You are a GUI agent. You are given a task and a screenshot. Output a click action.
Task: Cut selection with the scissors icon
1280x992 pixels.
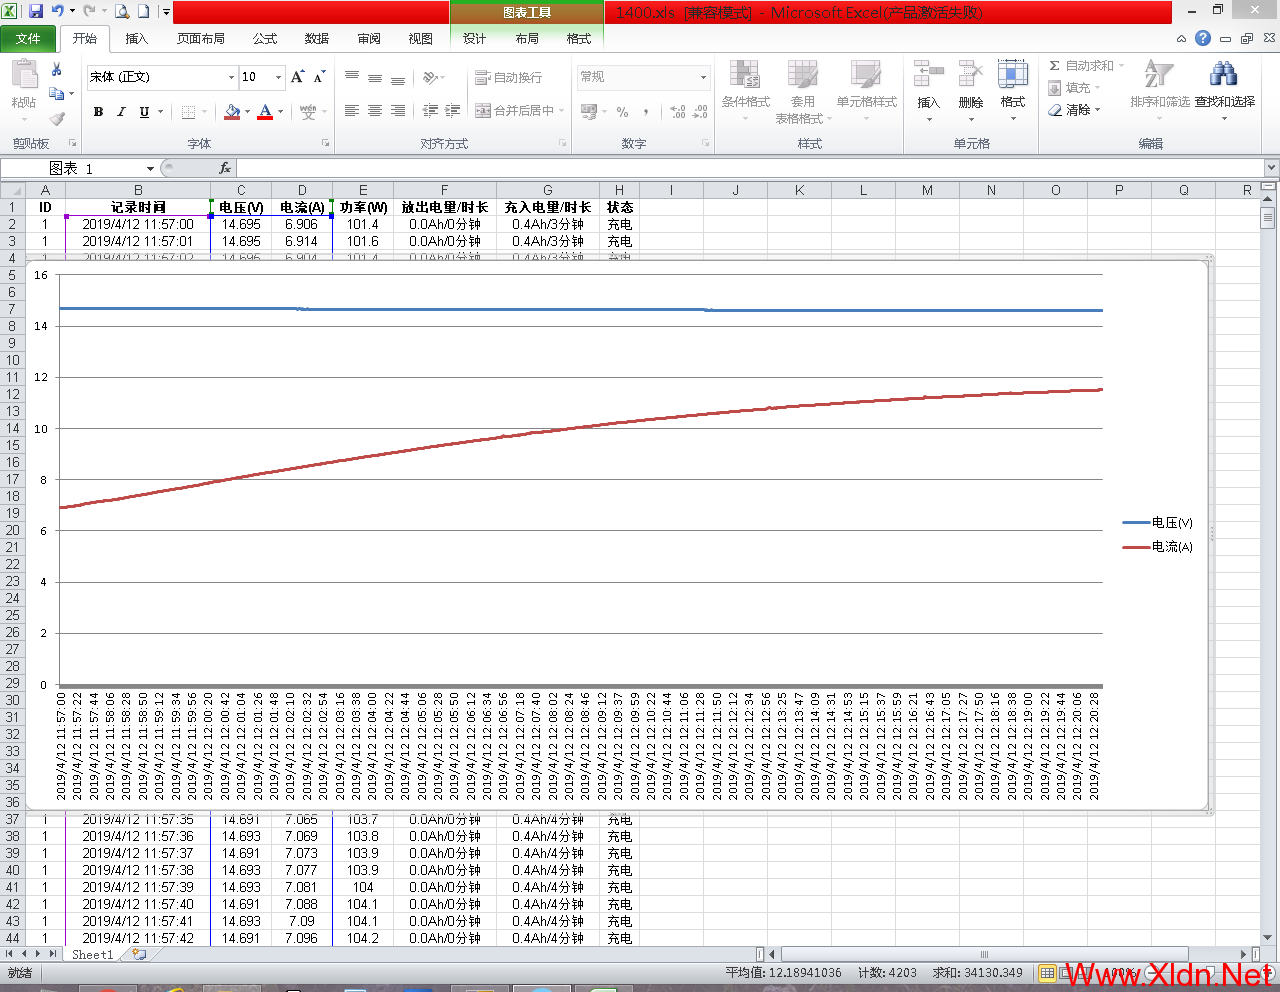click(x=57, y=69)
